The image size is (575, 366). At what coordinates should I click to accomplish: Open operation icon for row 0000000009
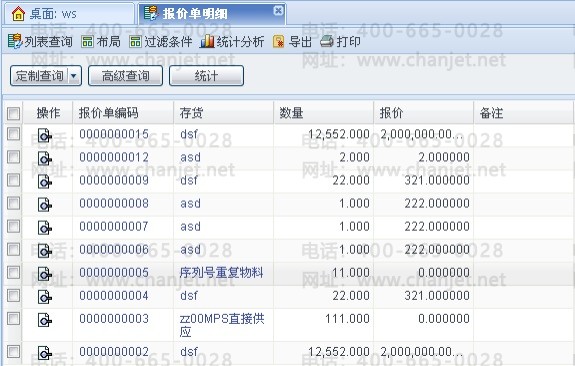tap(45, 182)
